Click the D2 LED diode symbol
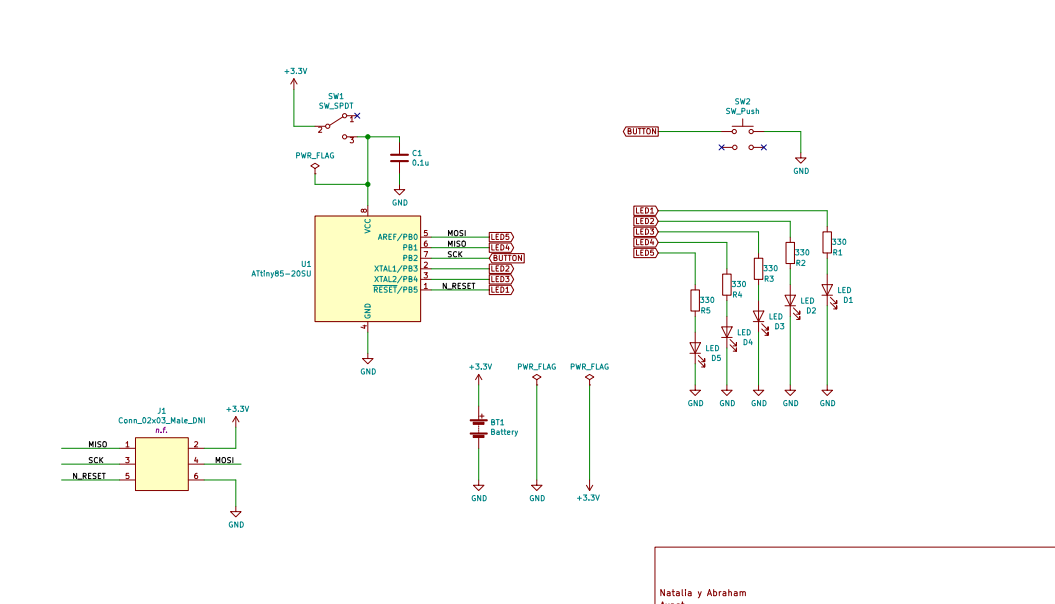 [792, 304]
